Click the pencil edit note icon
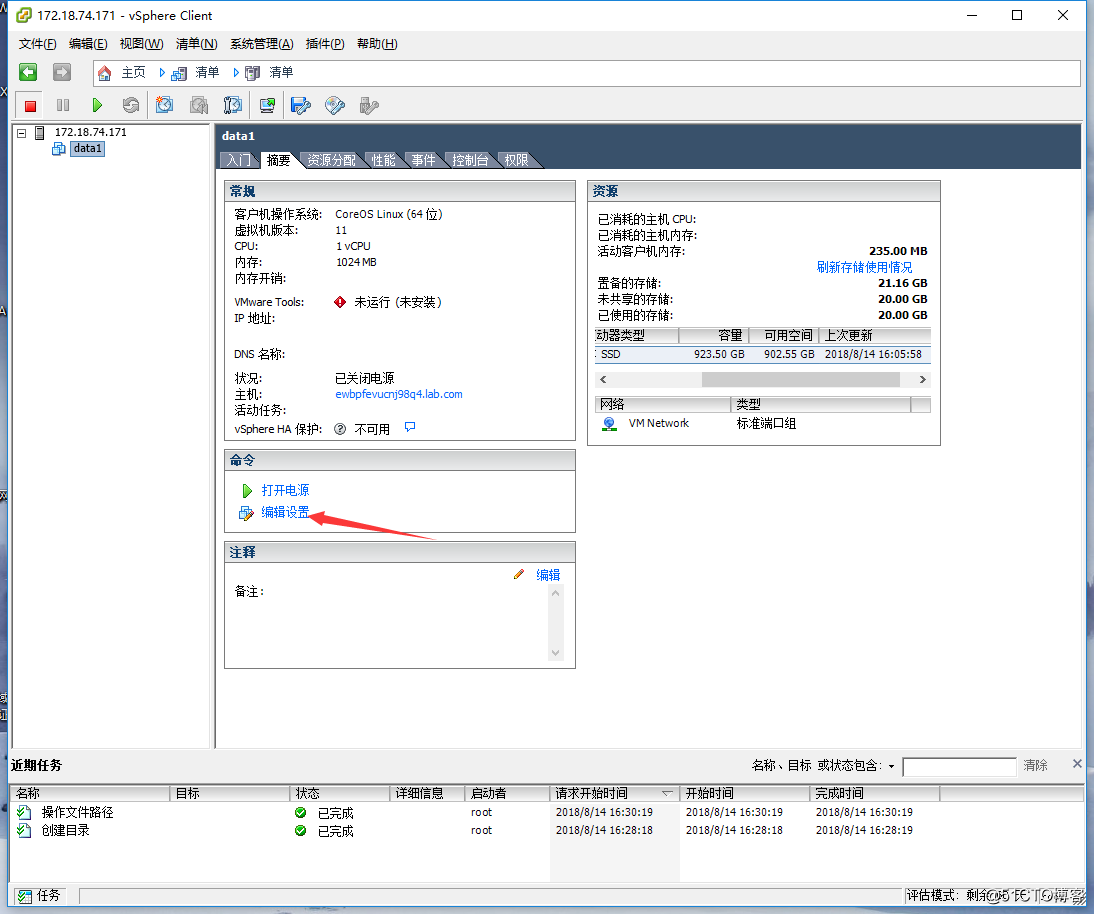 tap(518, 574)
